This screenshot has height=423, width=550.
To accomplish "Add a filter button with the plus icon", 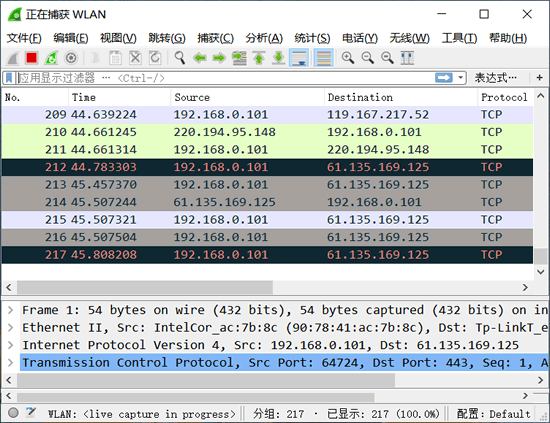I will [x=539, y=78].
